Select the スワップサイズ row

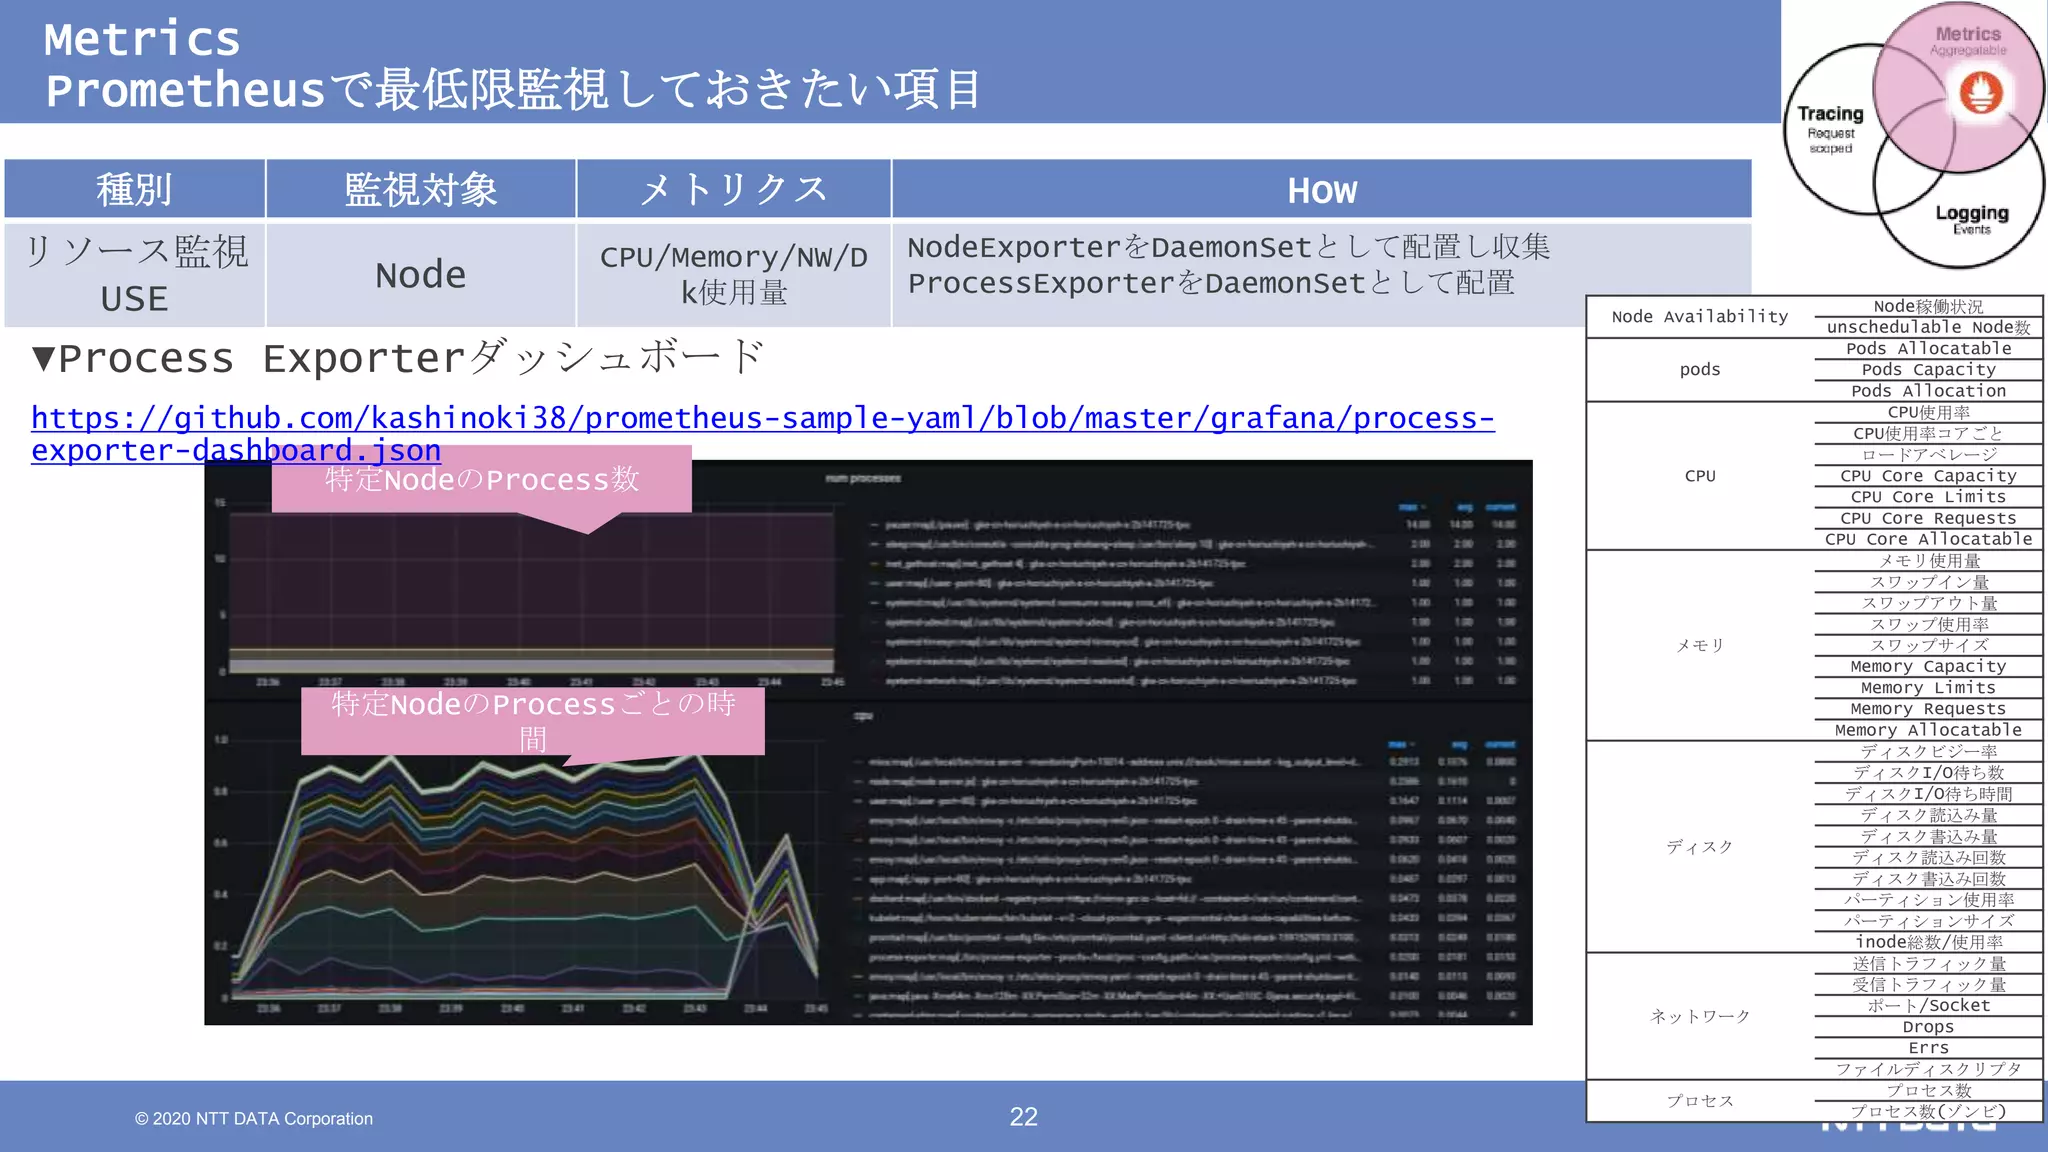coord(1928,645)
